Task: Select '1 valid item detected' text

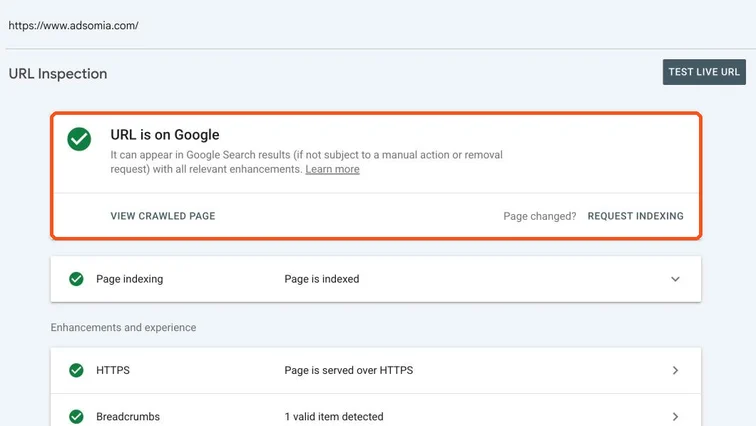Action: click(334, 416)
